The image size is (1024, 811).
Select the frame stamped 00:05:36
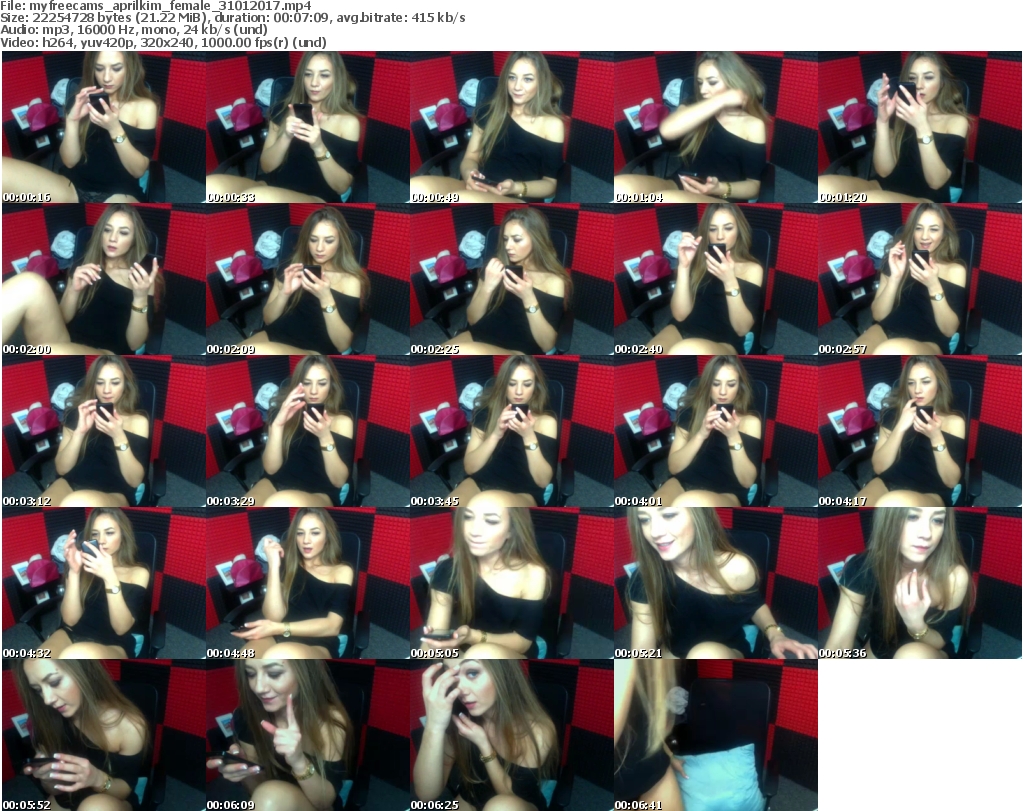pyautogui.click(x=920, y=583)
